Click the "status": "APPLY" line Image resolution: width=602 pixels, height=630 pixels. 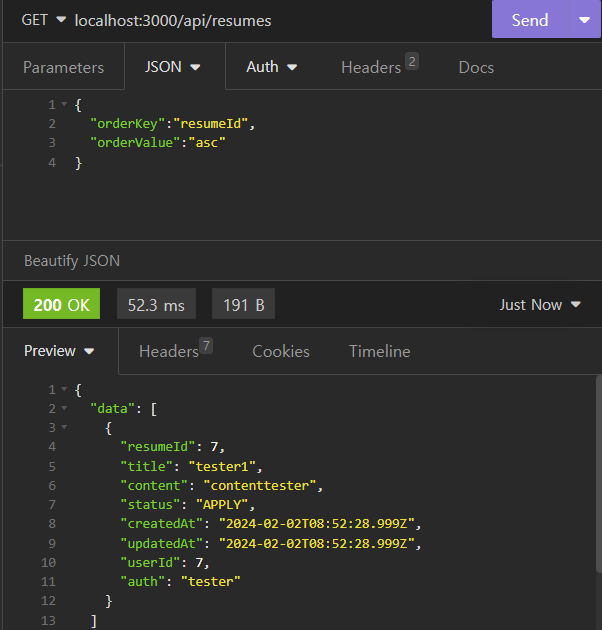[x=188, y=504]
